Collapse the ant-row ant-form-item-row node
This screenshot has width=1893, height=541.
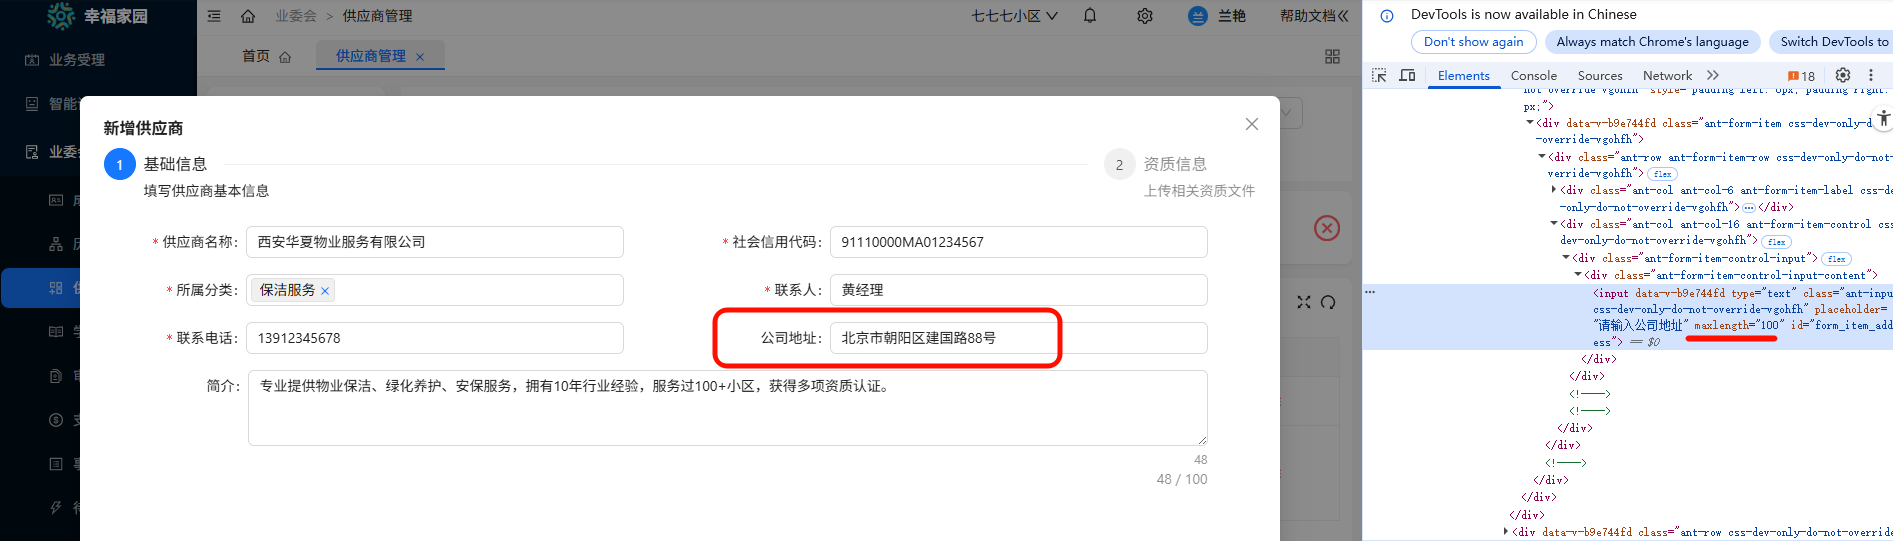[1542, 157]
